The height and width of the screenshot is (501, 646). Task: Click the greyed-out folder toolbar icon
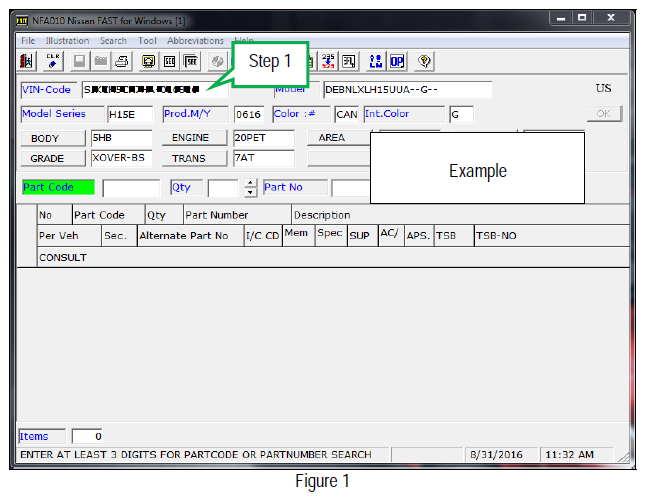point(101,61)
